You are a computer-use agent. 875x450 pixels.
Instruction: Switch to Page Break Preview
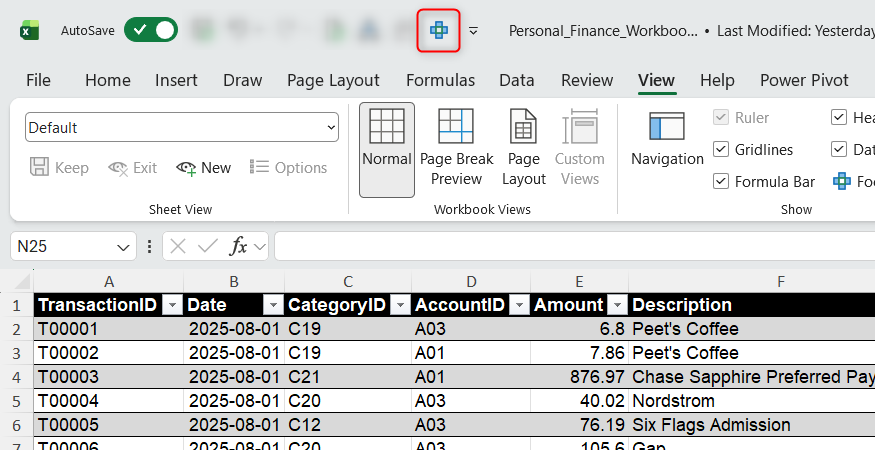coord(456,149)
